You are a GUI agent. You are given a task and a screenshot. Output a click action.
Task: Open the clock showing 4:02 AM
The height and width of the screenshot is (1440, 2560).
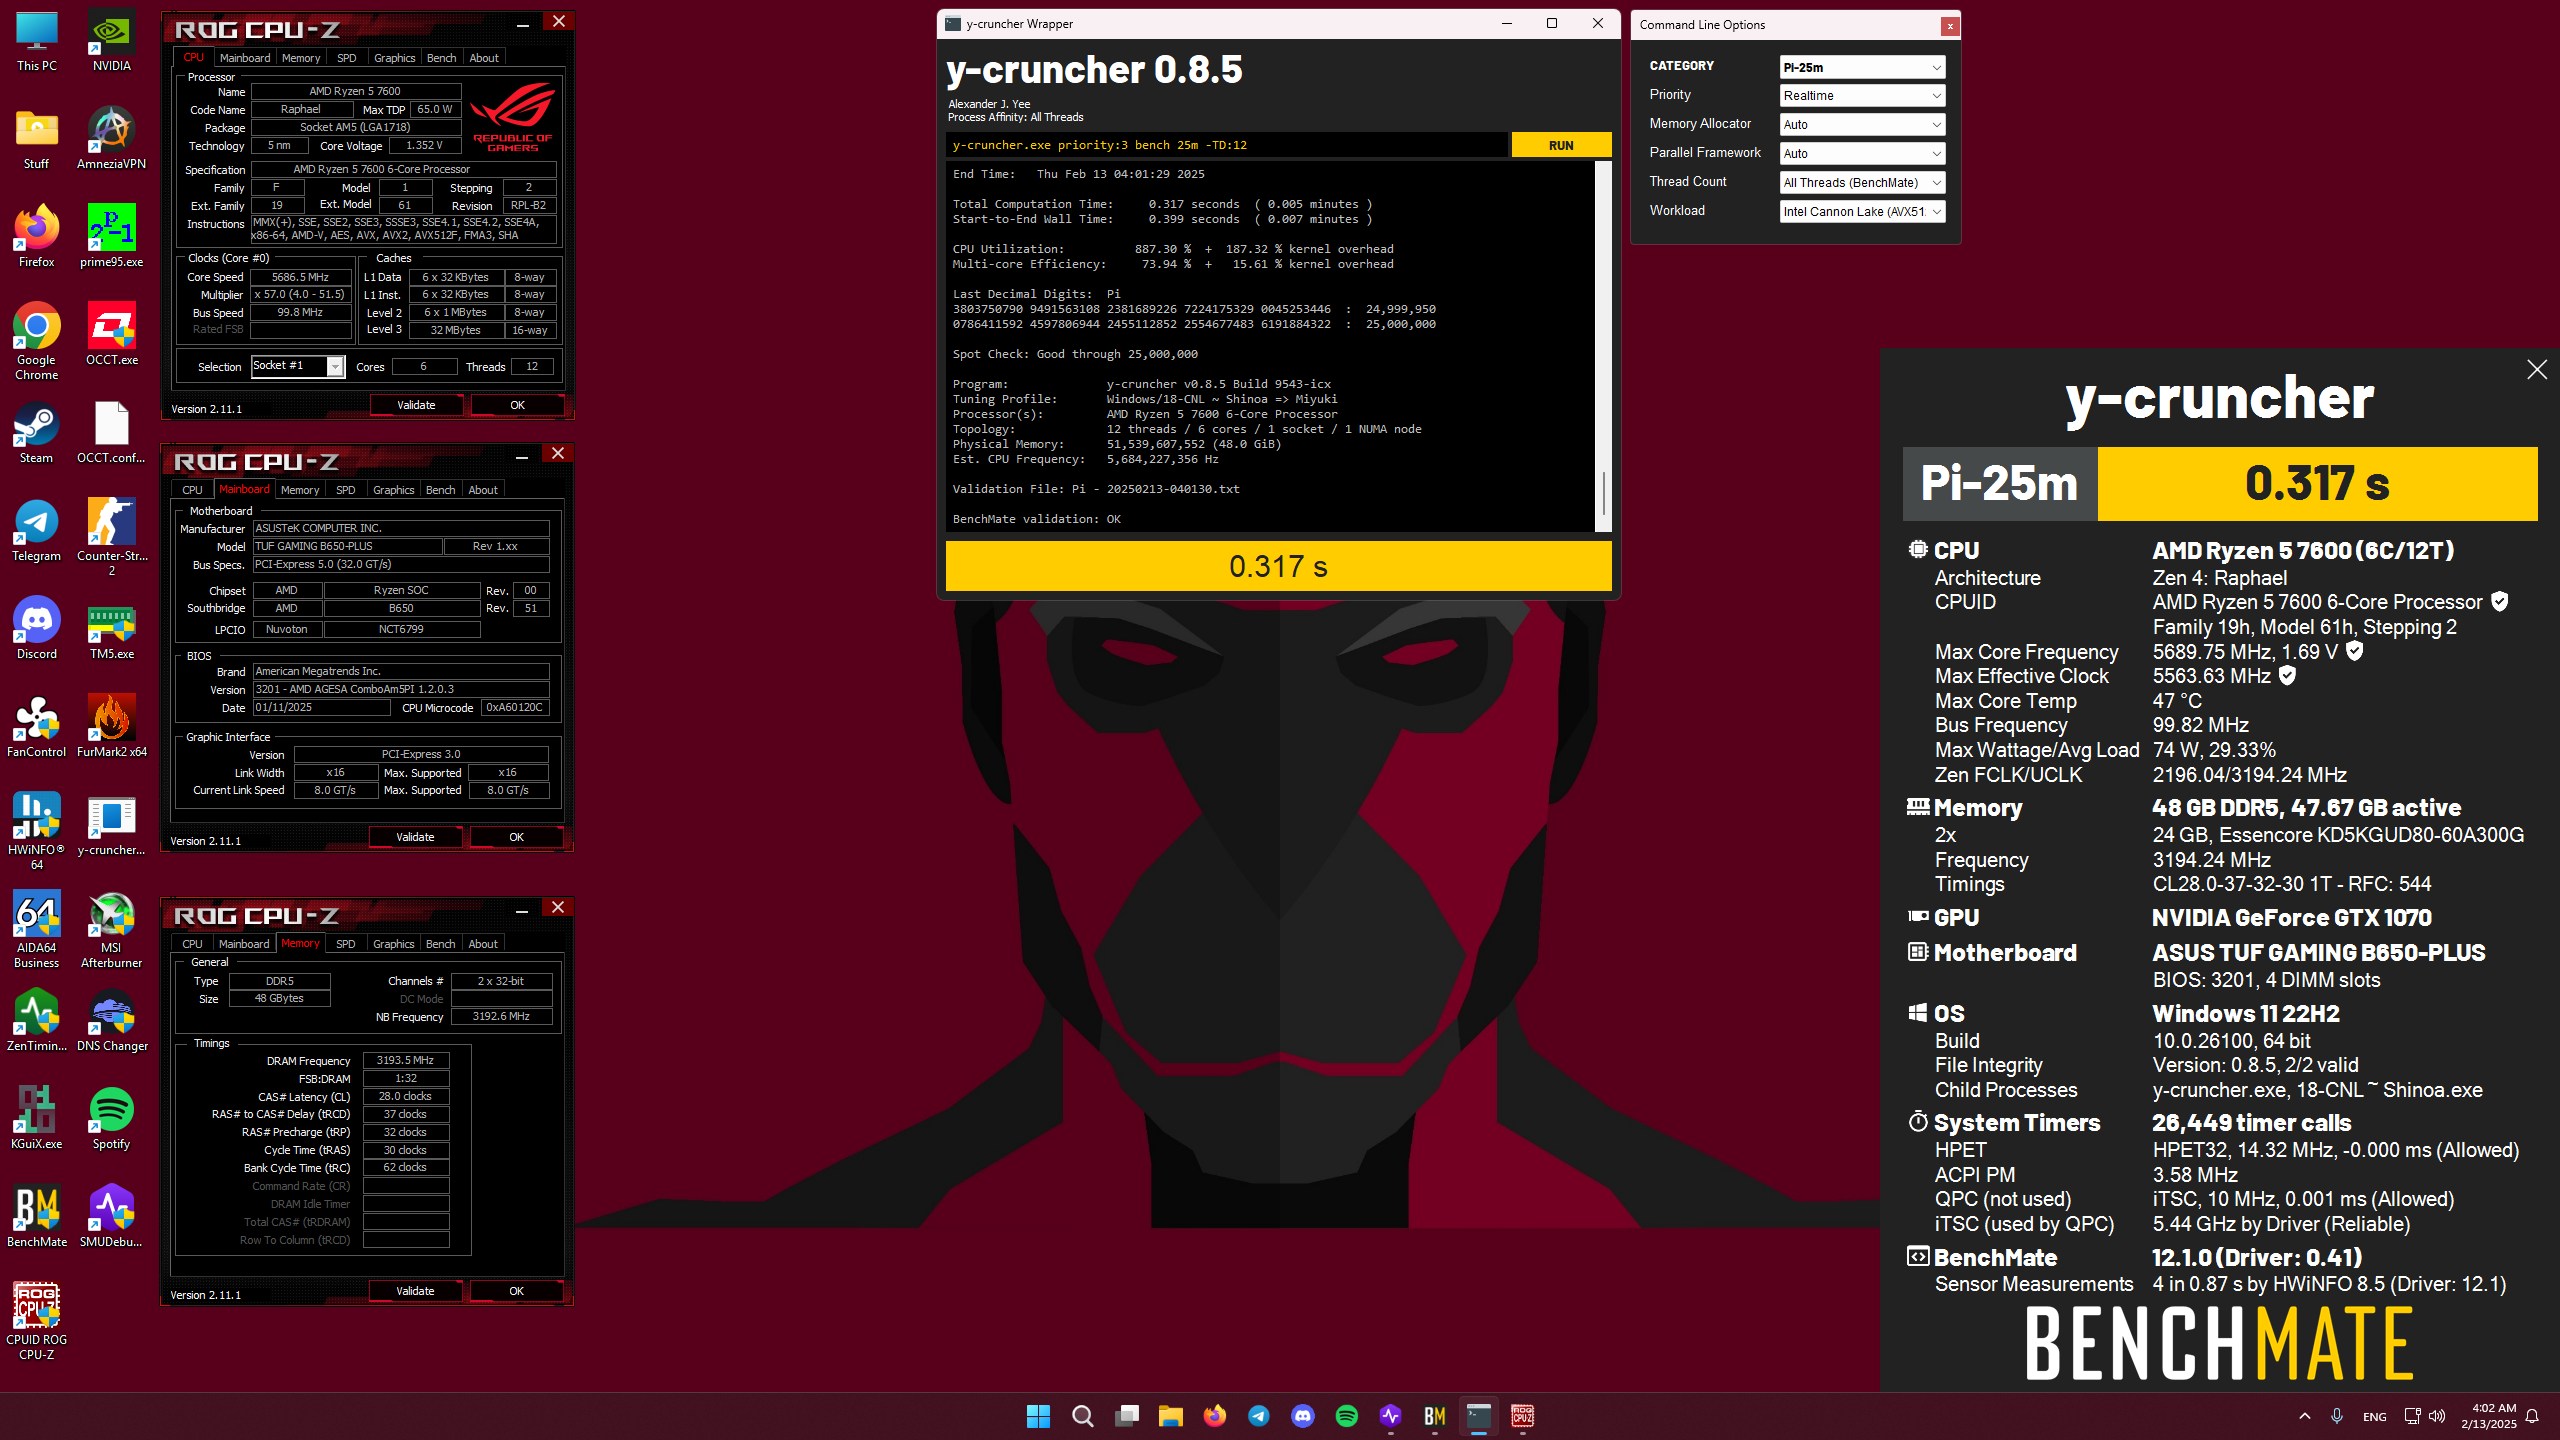click(2489, 1416)
